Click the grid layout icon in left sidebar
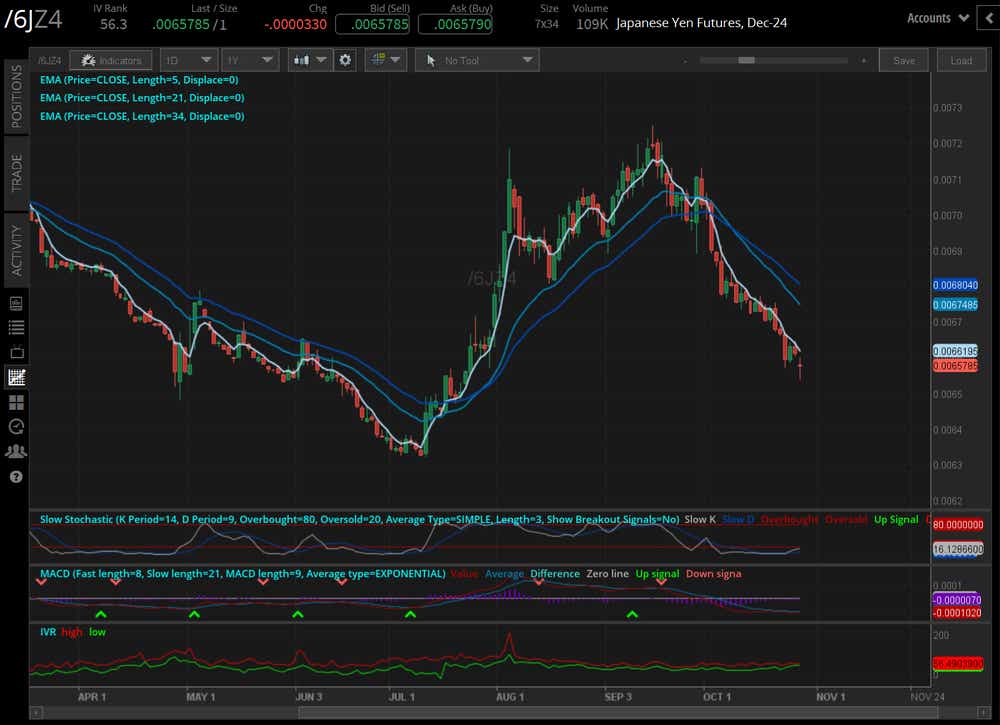The height and width of the screenshot is (725, 1000). tap(16, 401)
